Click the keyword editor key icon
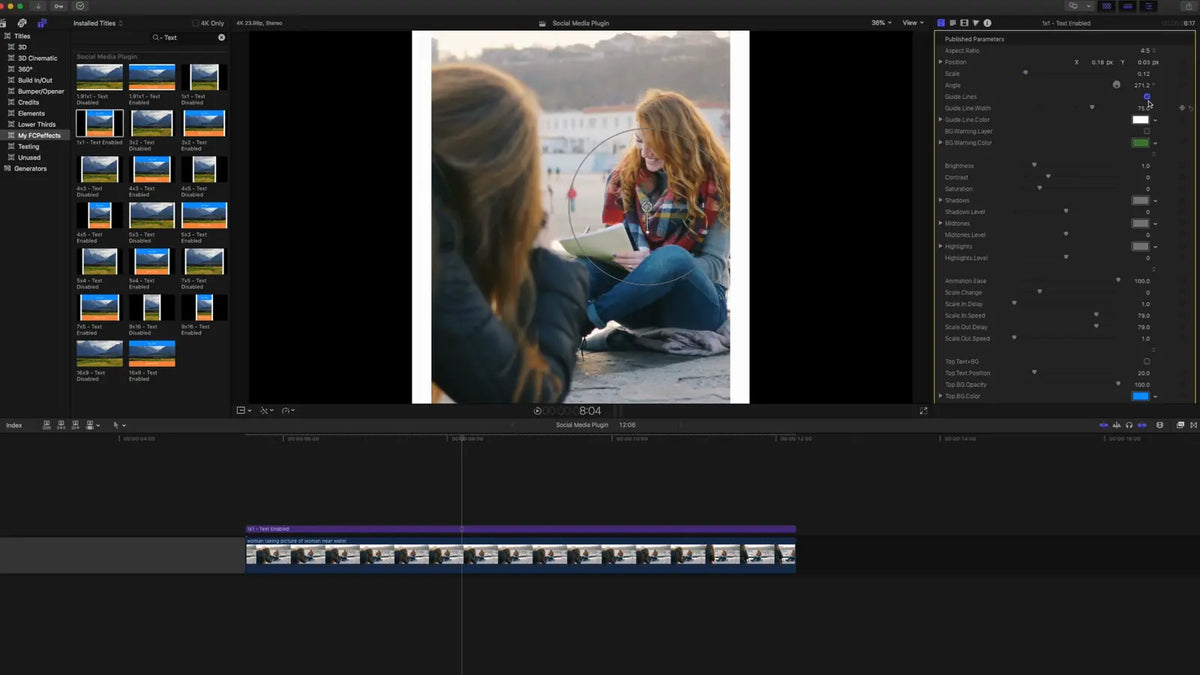 click(57, 6)
